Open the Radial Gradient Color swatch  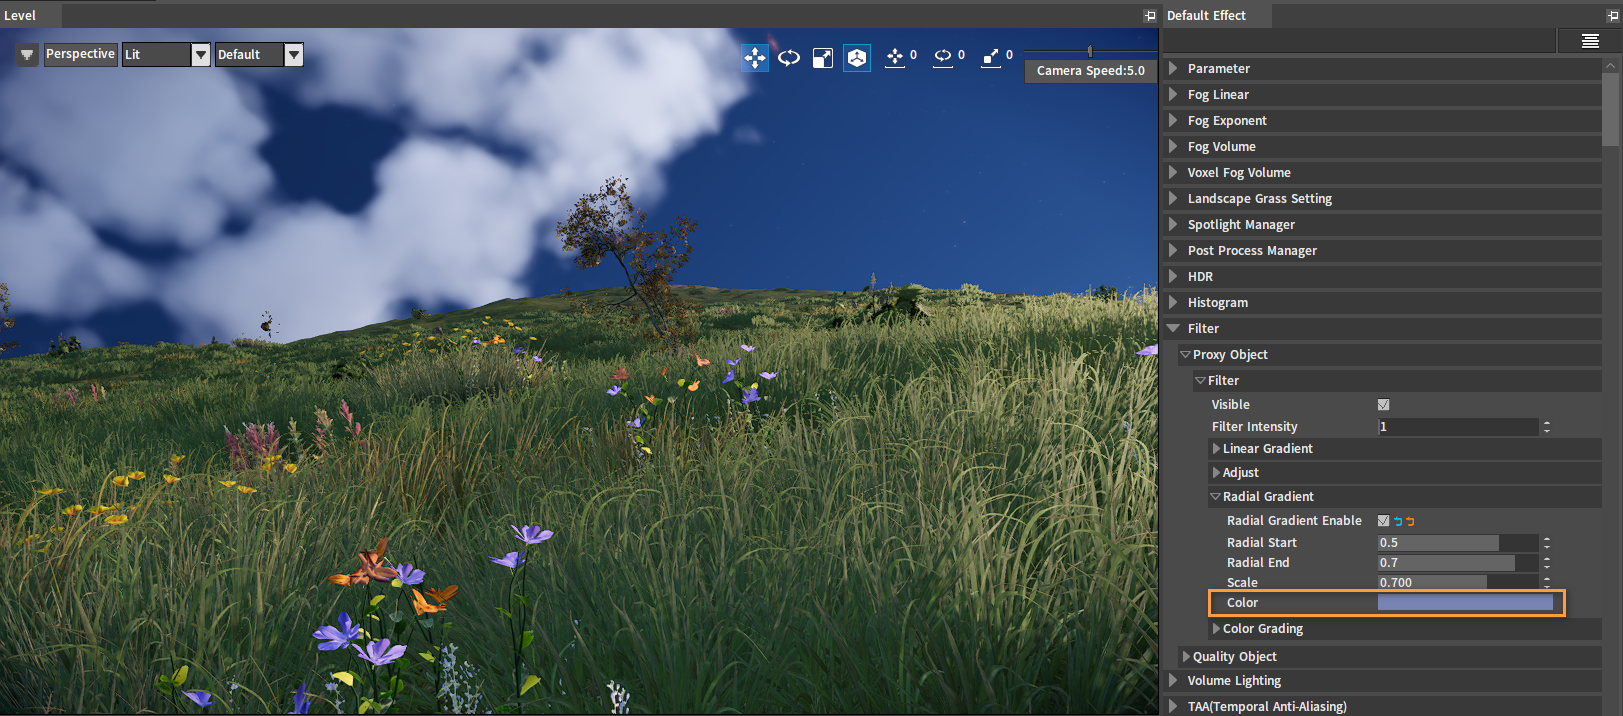[x=1465, y=603]
